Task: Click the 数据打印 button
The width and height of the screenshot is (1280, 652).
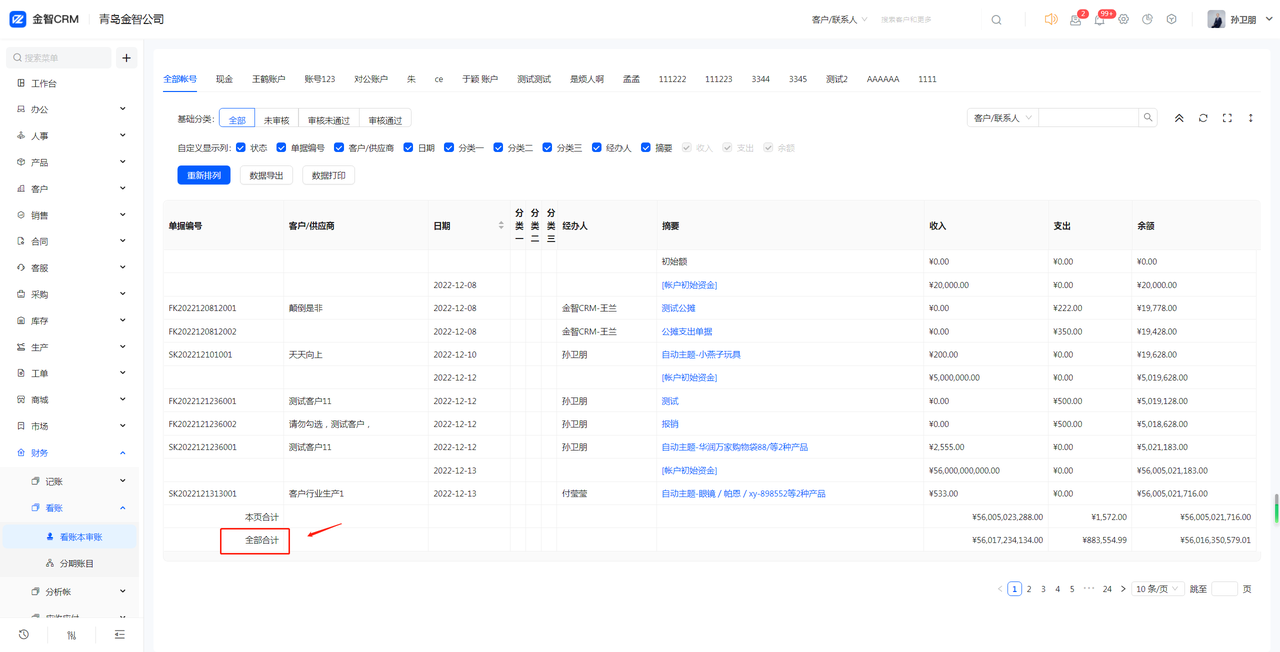Action: click(x=328, y=175)
